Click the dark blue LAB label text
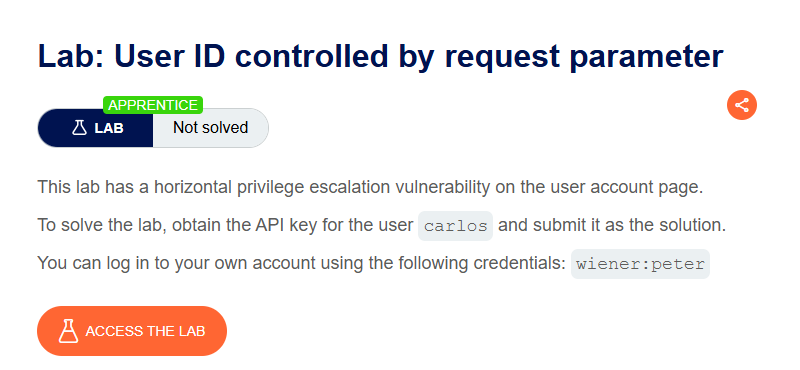 tap(109, 128)
